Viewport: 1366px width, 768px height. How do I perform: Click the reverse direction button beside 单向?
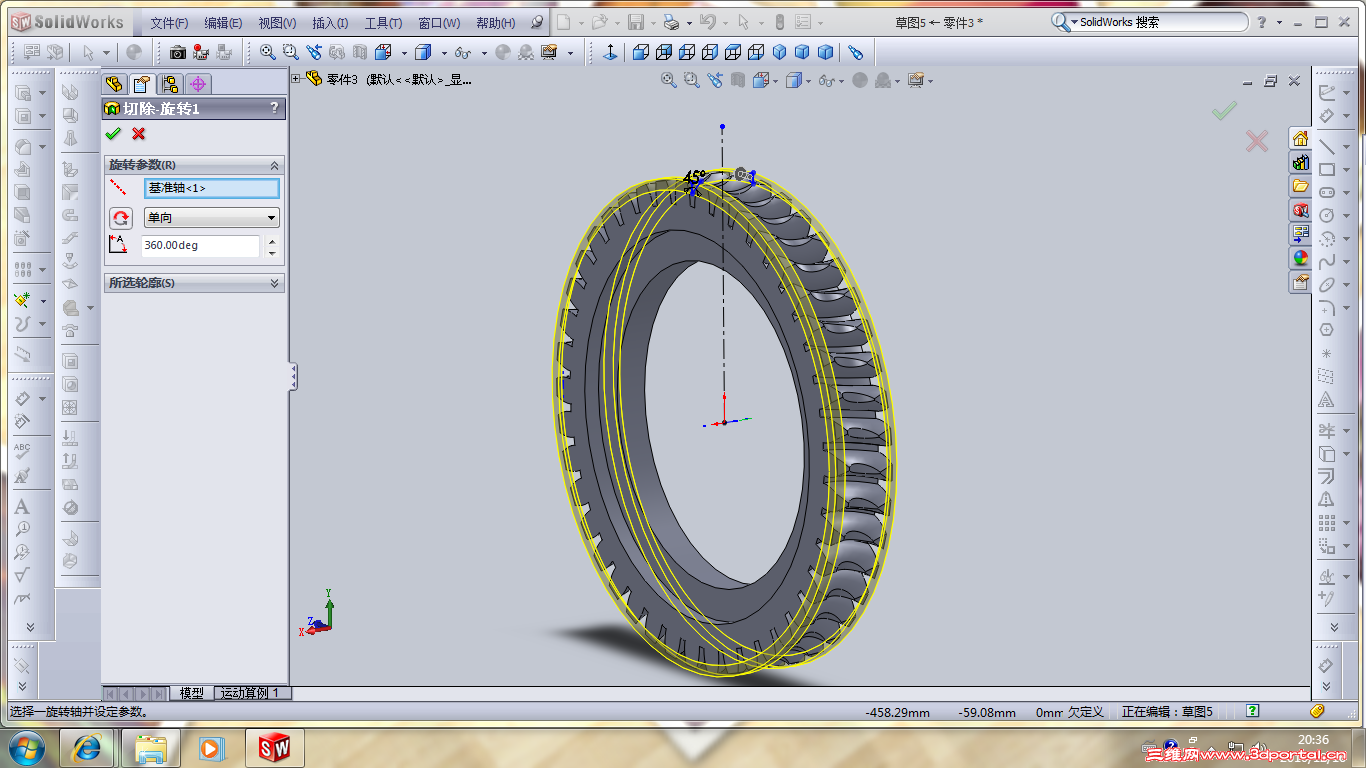[x=121, y=217]
